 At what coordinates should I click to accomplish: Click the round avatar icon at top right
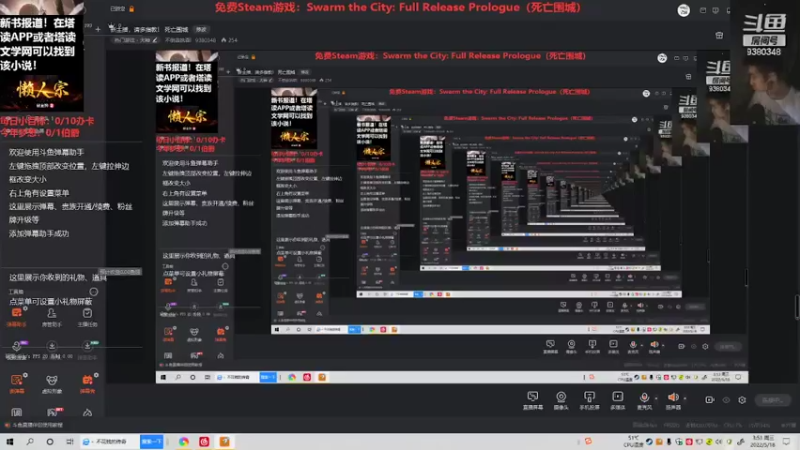click(684, 10)
